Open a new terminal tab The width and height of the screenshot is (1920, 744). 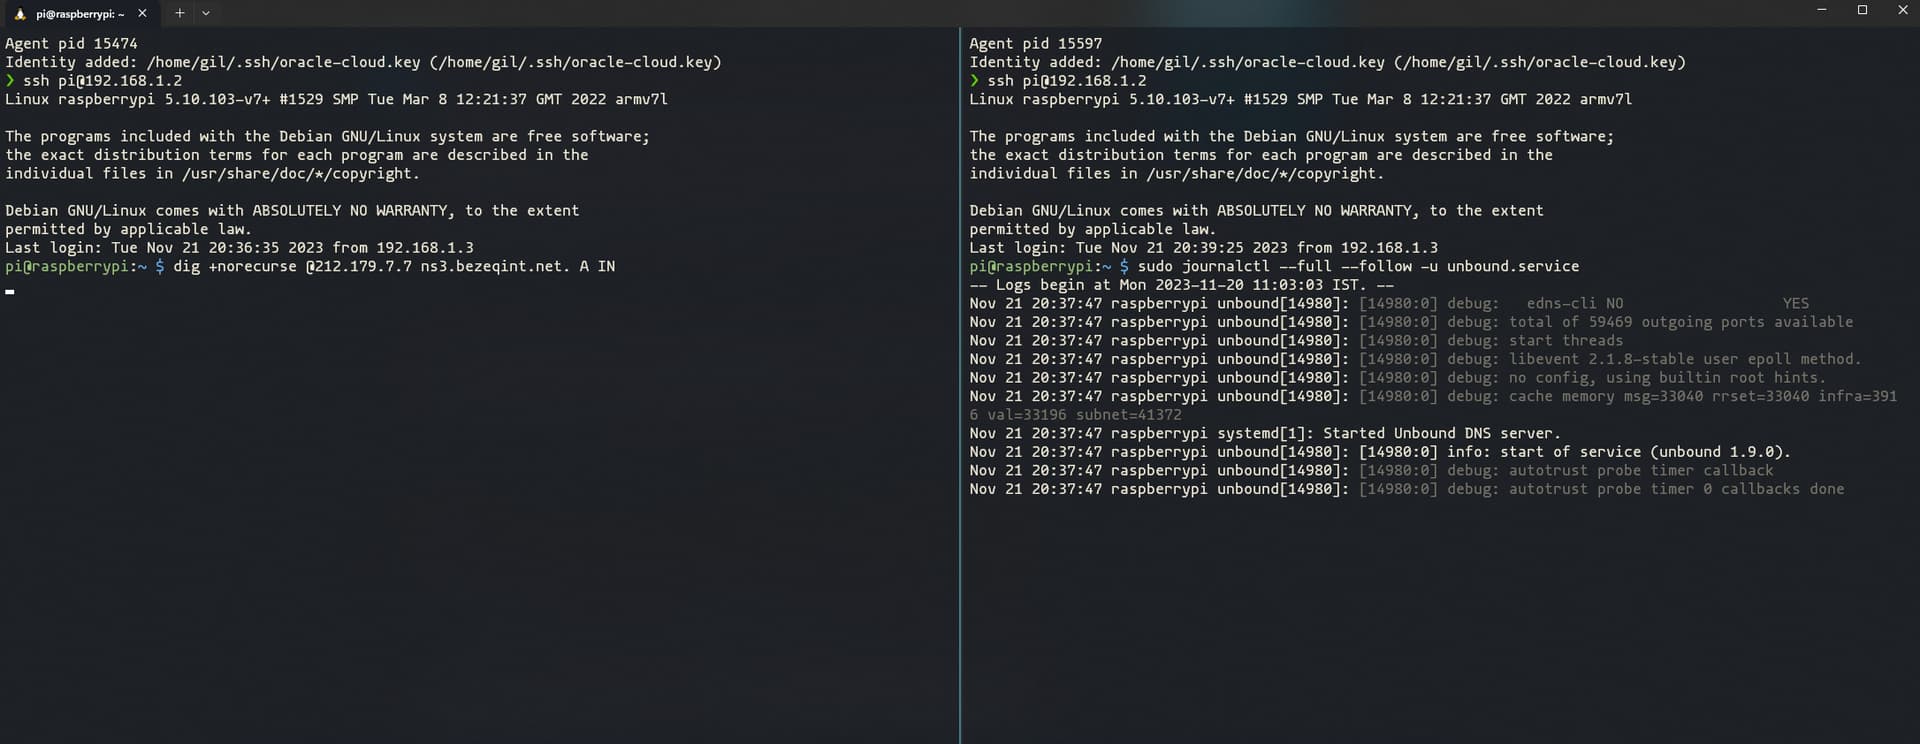coord(180,14)
